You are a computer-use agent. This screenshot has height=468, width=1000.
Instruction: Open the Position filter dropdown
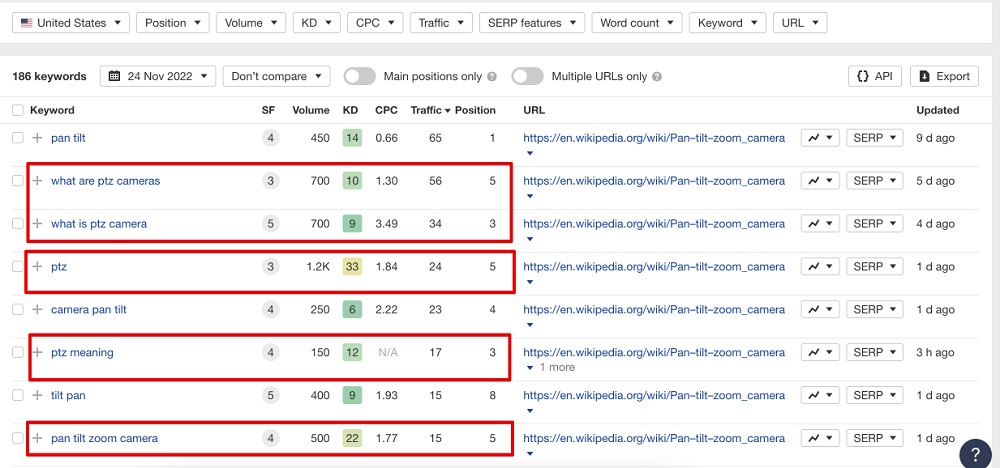[172, 23]
